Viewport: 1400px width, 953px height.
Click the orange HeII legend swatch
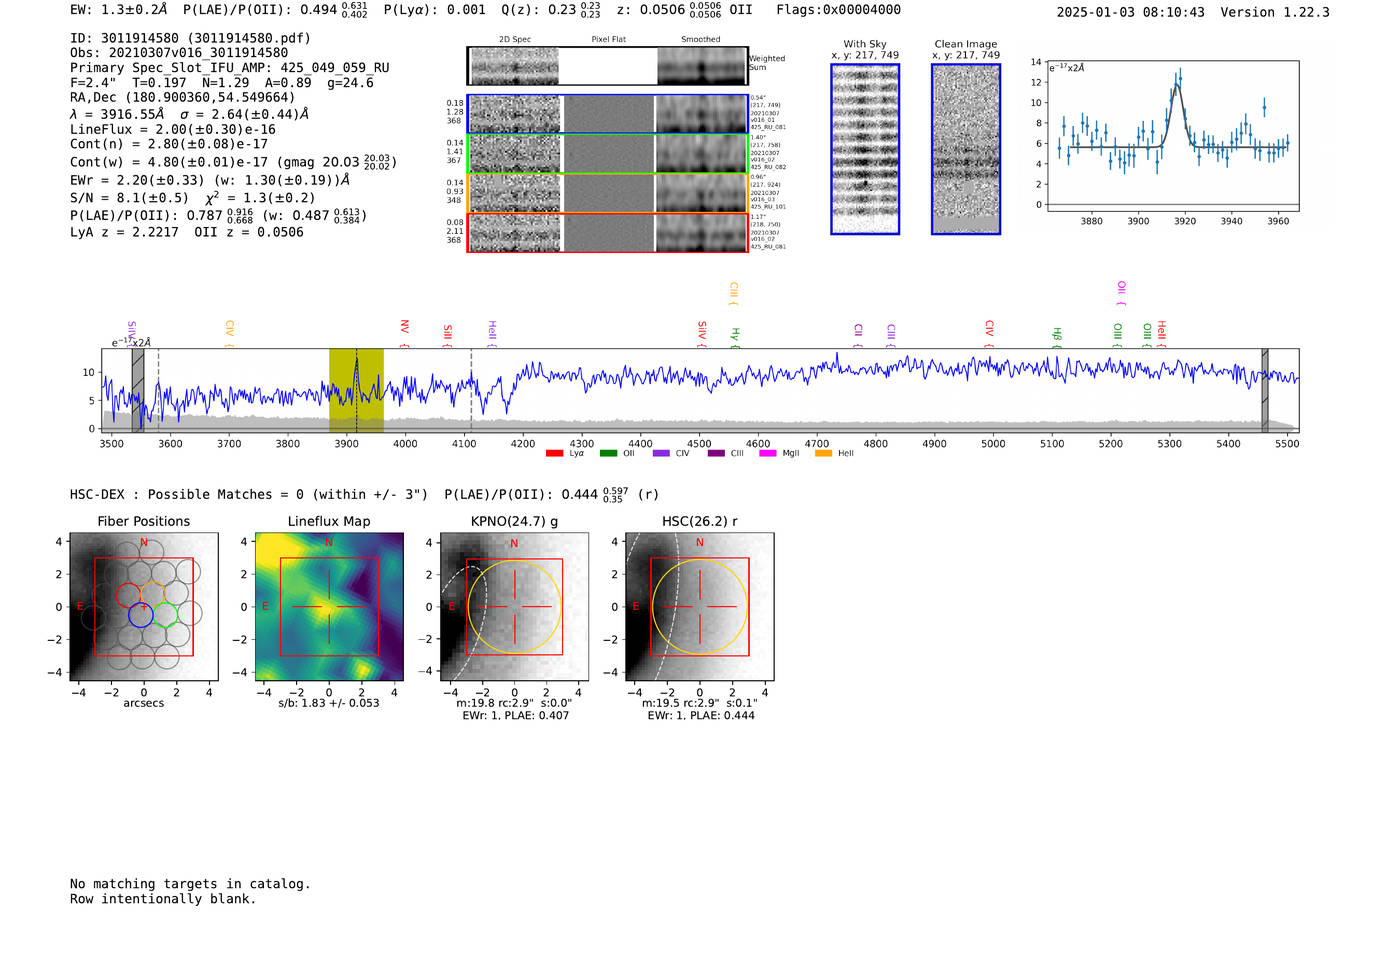pos(823,453)
